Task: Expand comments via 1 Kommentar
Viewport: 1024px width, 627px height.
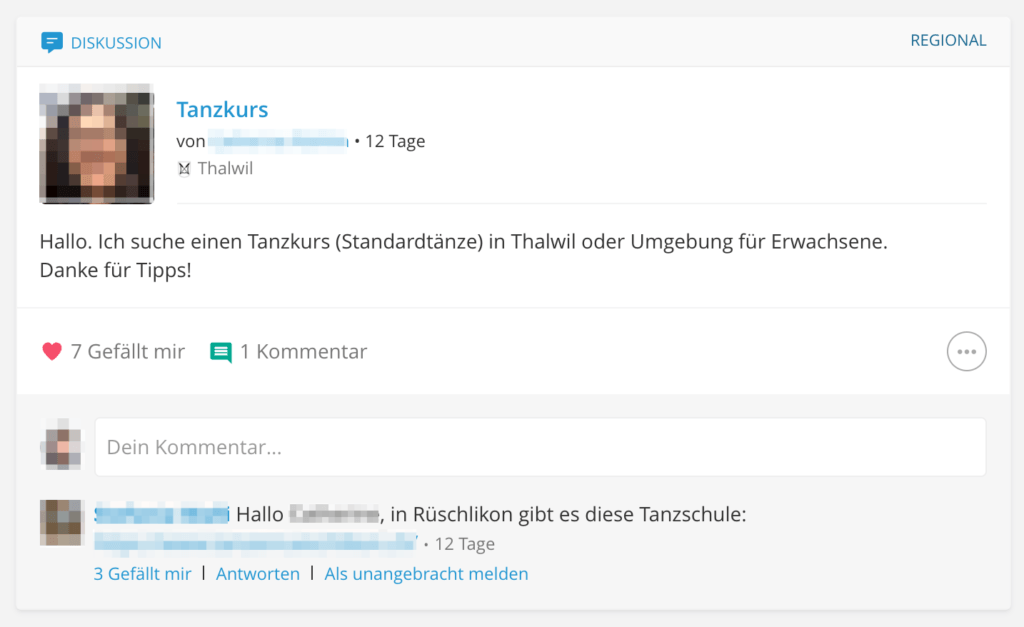Action: [x=304, y=351]
